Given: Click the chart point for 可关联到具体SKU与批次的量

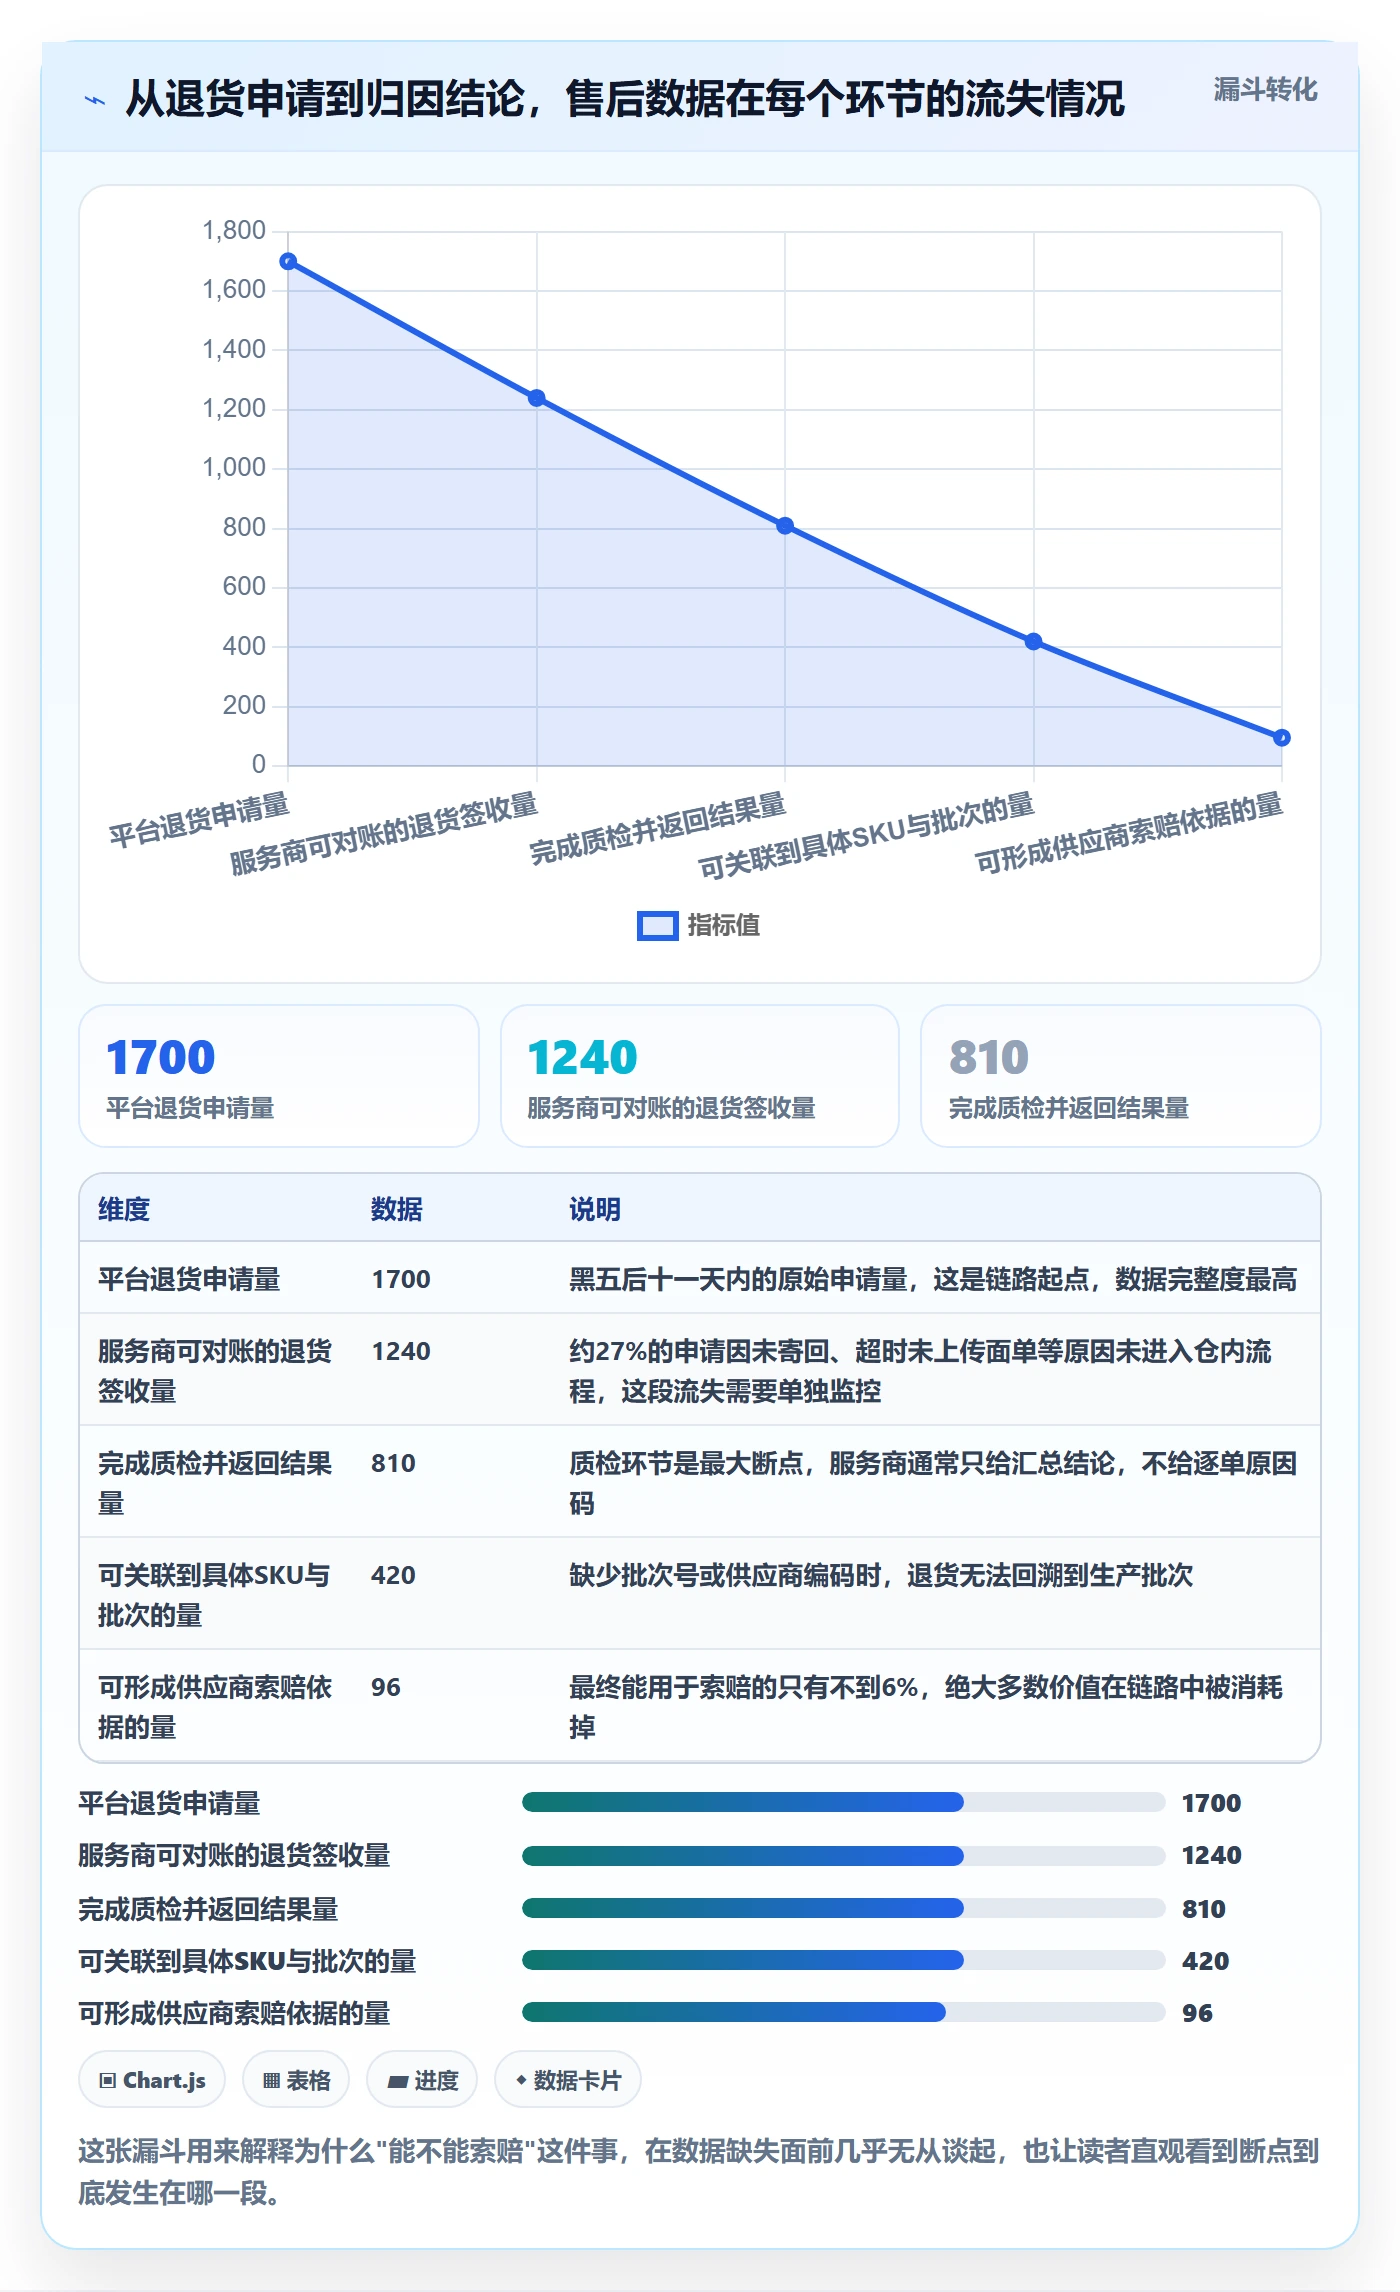Looking at the screenshot, I should (x=1034, y=642).
